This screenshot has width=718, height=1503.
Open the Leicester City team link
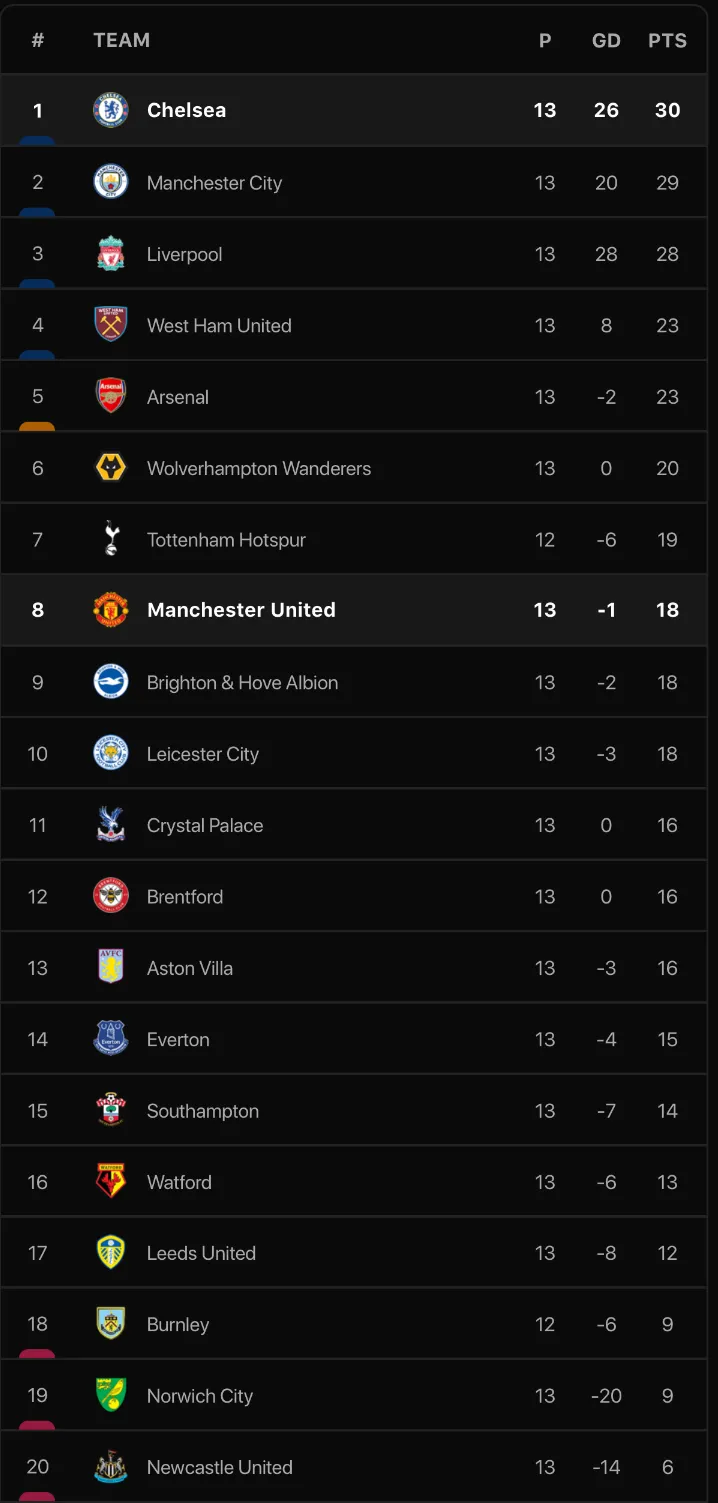point(202,754)
